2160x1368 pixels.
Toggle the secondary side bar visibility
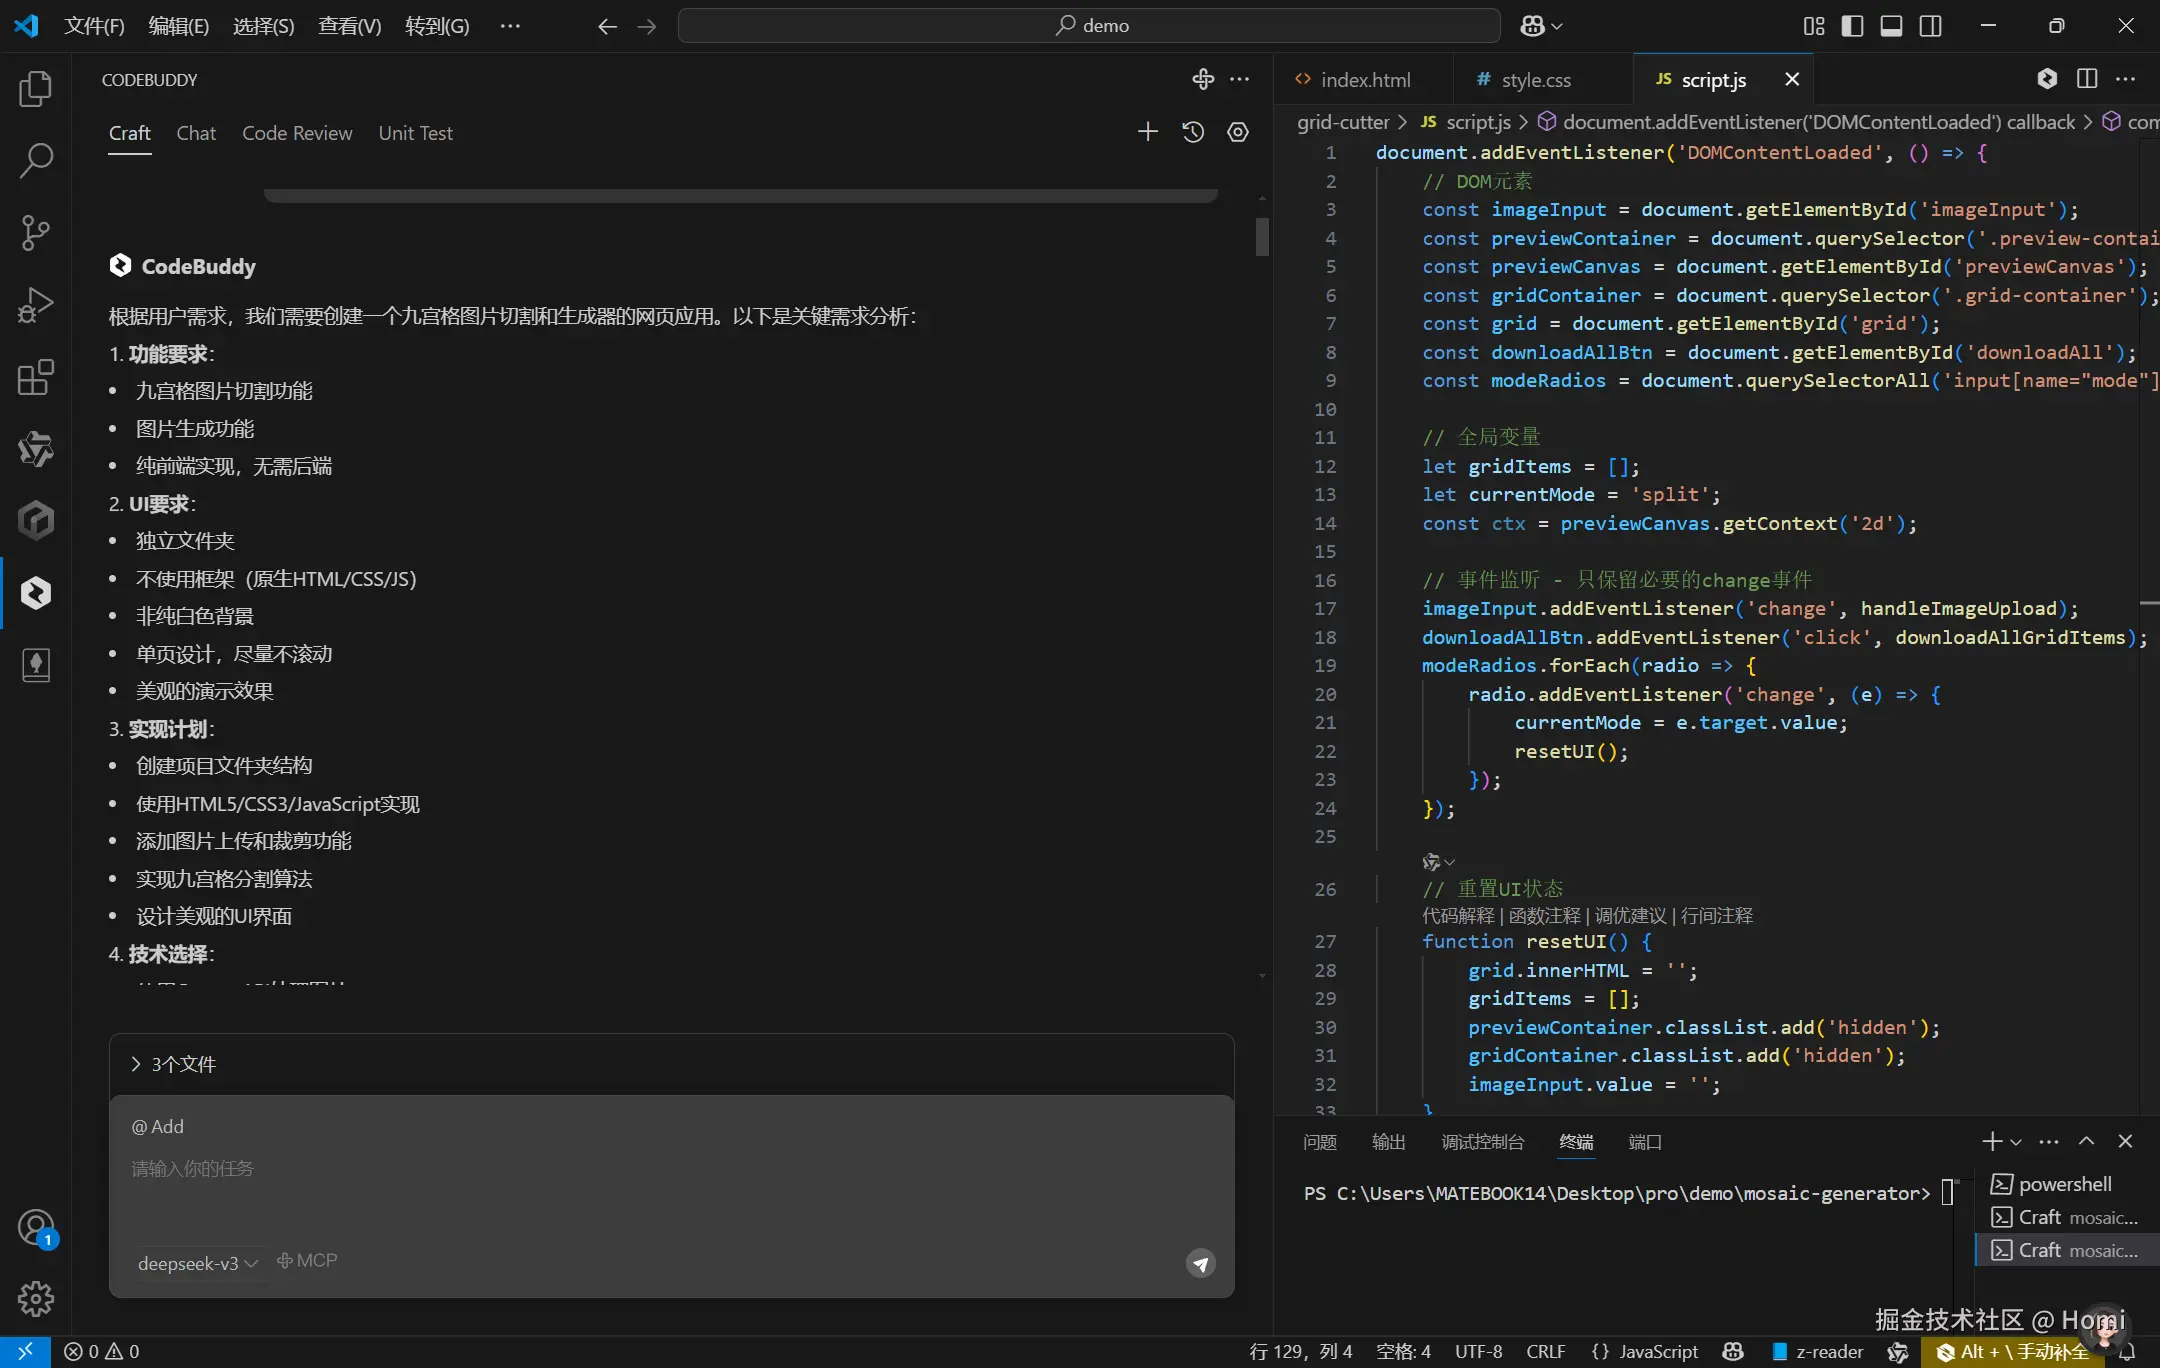coord(1930,26)
